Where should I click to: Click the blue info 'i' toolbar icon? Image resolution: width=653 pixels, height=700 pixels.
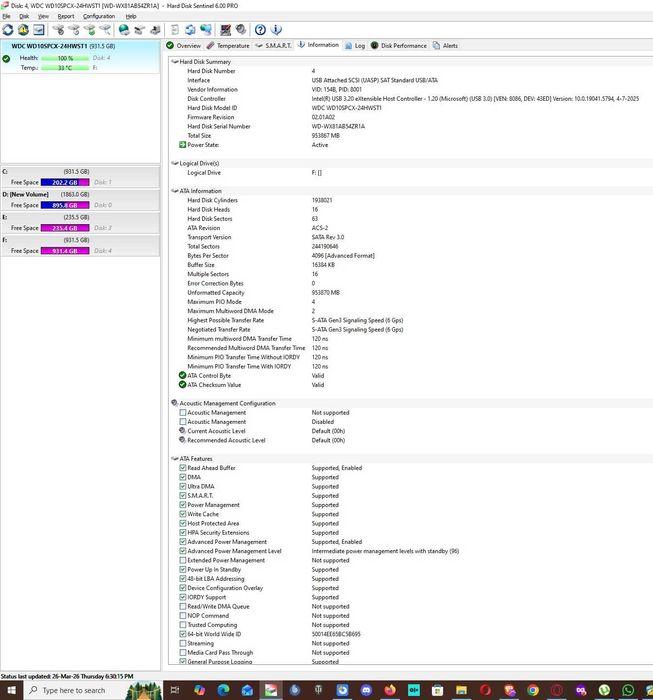(276, 30)
